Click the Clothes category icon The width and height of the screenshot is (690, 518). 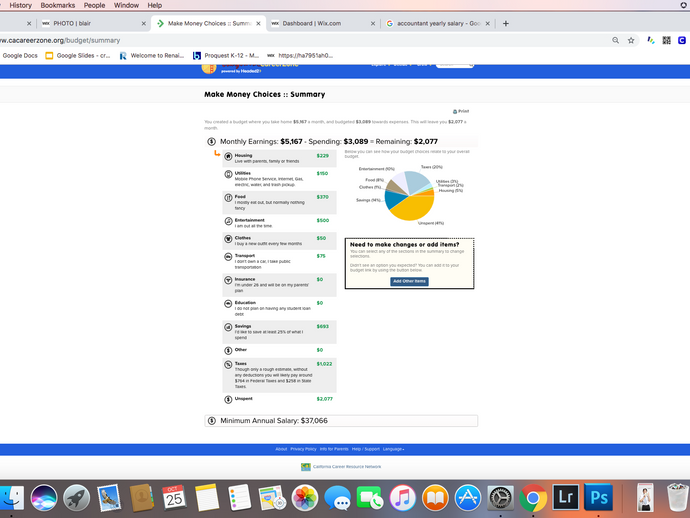click(x=228, y=239)
